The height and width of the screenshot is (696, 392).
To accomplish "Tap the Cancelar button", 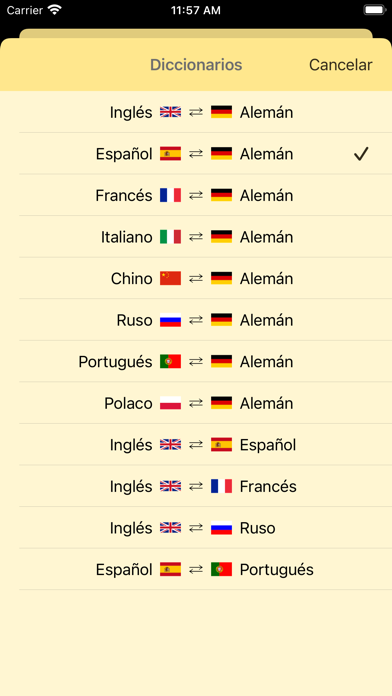I will (x=341, y=65).
